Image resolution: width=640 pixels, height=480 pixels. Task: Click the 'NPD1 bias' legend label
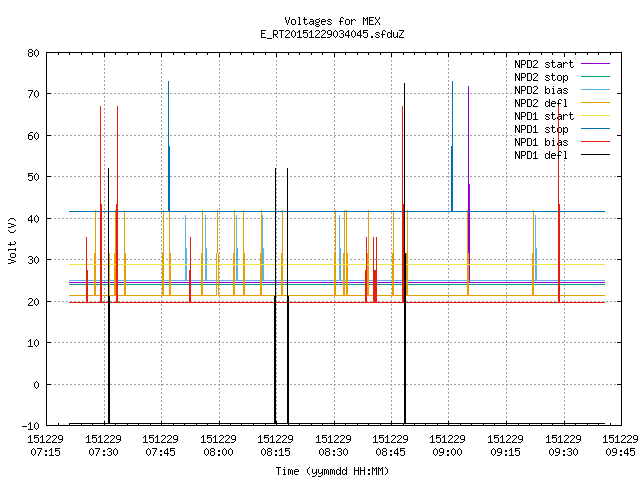pos(541,142)
